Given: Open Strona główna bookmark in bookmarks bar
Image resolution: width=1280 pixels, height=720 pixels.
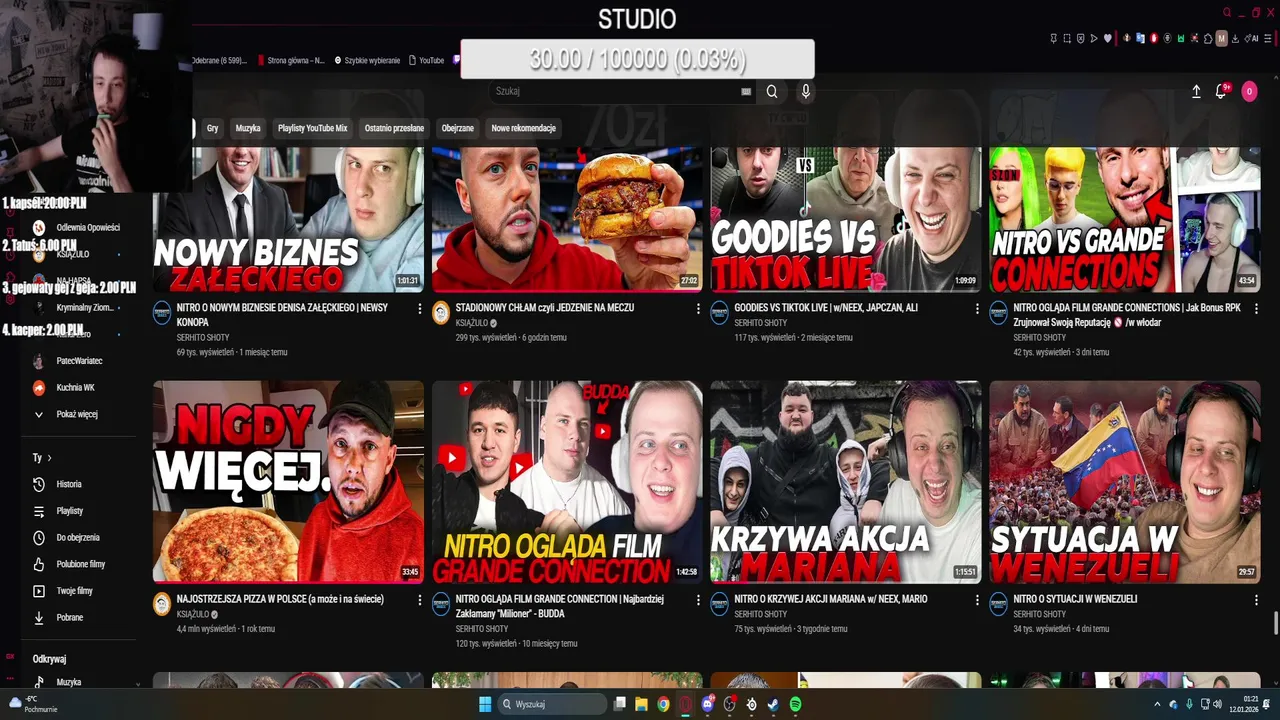Looking at the screenshot, I should tap(290, 60).
